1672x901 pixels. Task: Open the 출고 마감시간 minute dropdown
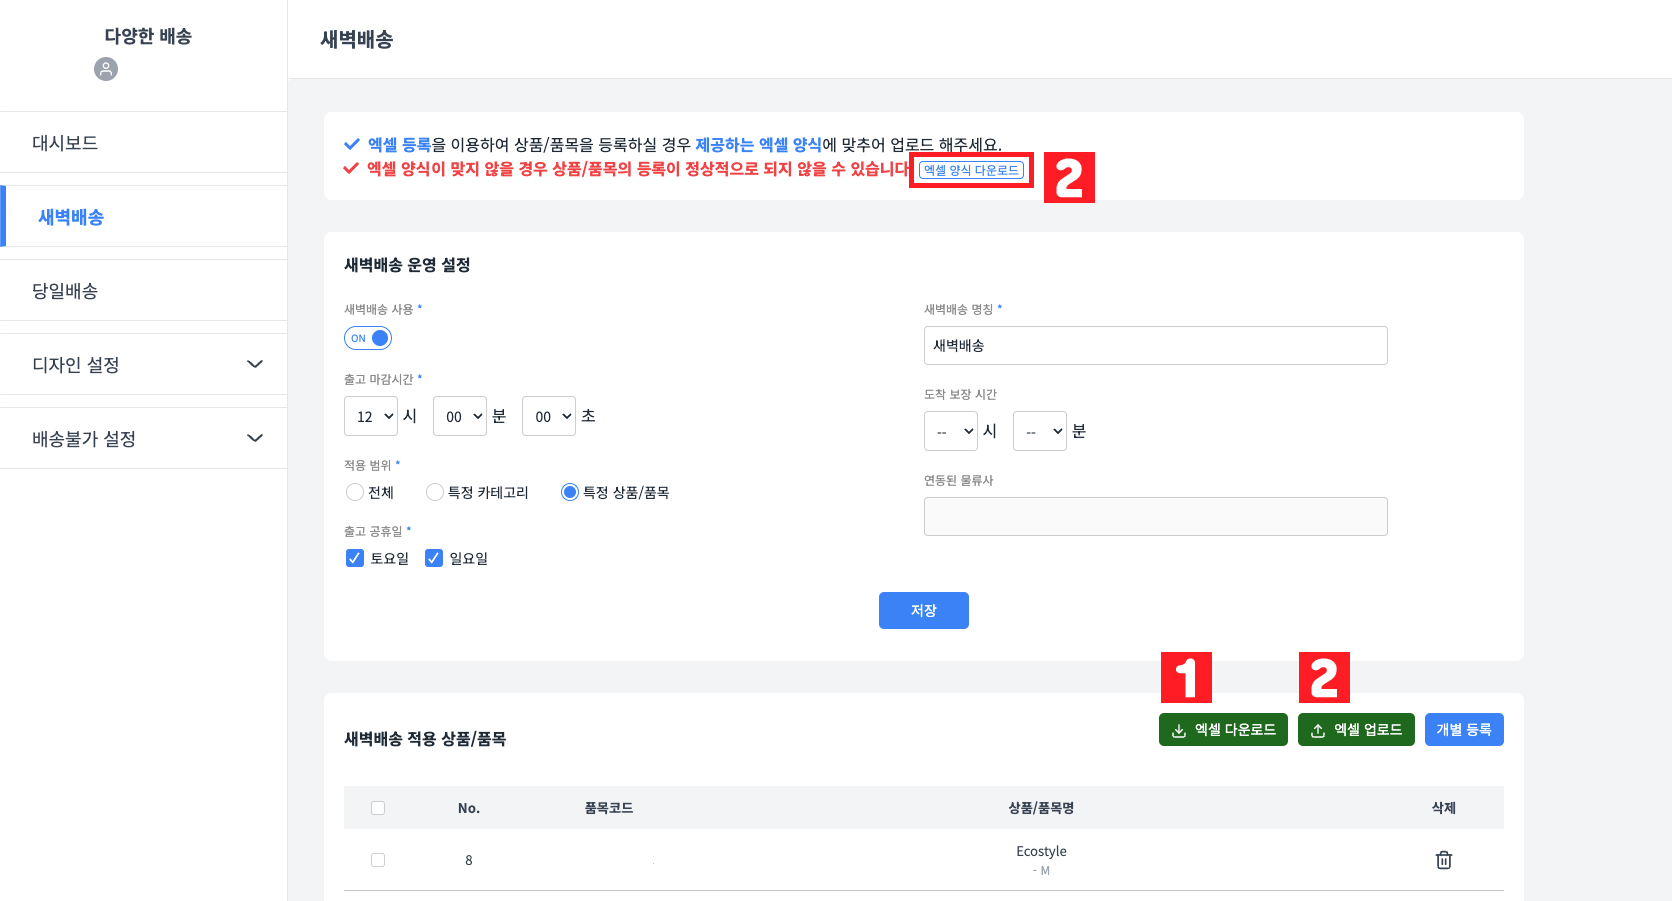460,416
